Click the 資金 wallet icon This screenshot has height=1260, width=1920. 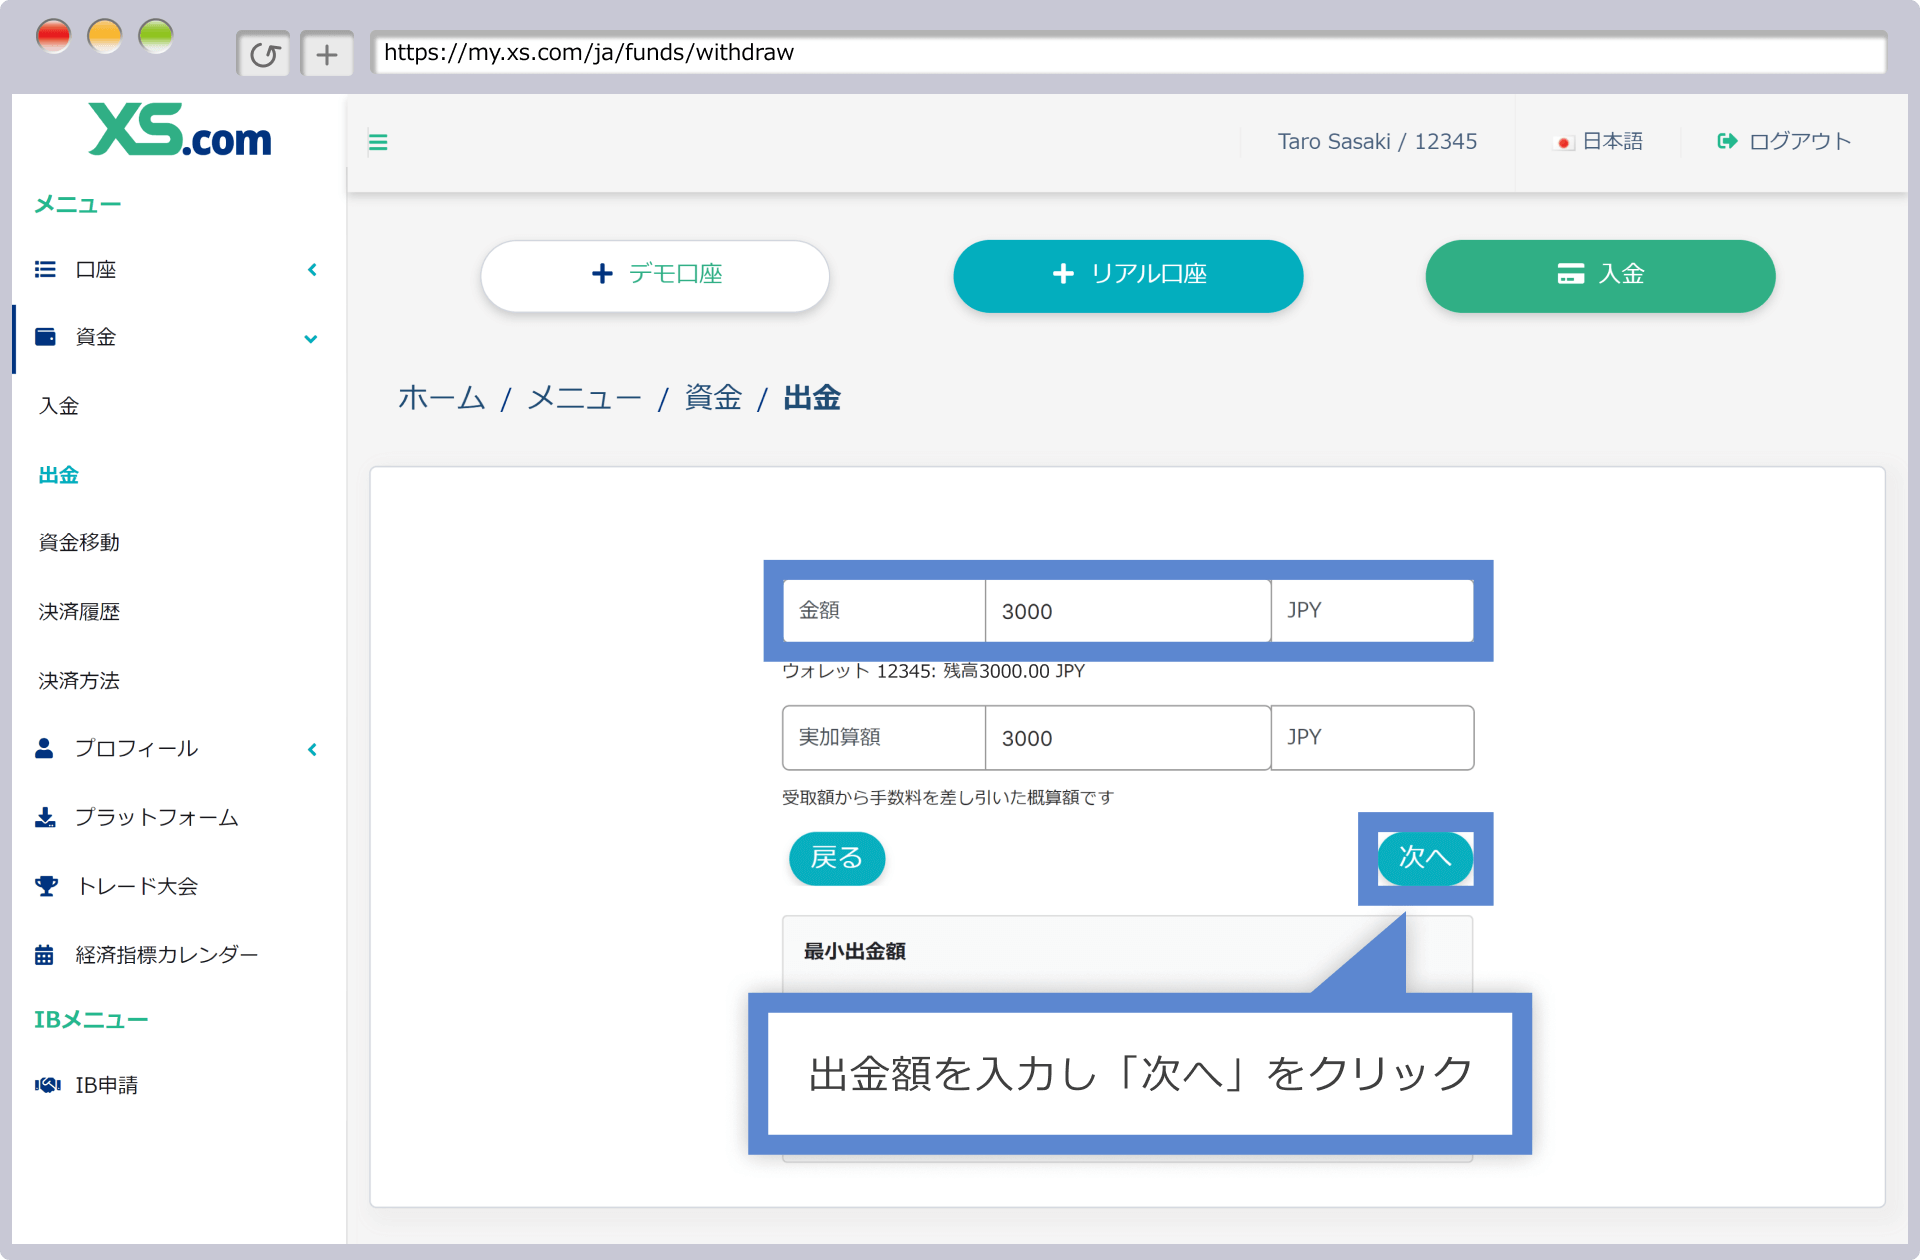[45, 337]
